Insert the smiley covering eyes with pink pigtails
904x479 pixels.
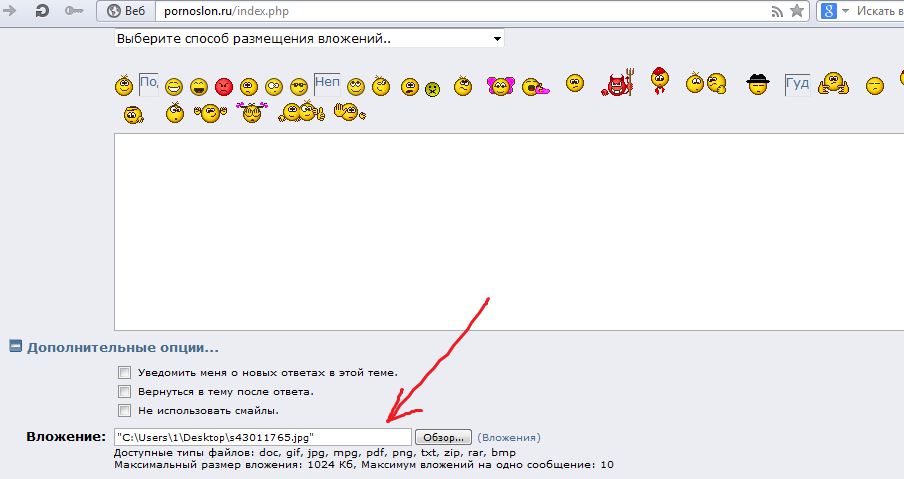[252, 112]
